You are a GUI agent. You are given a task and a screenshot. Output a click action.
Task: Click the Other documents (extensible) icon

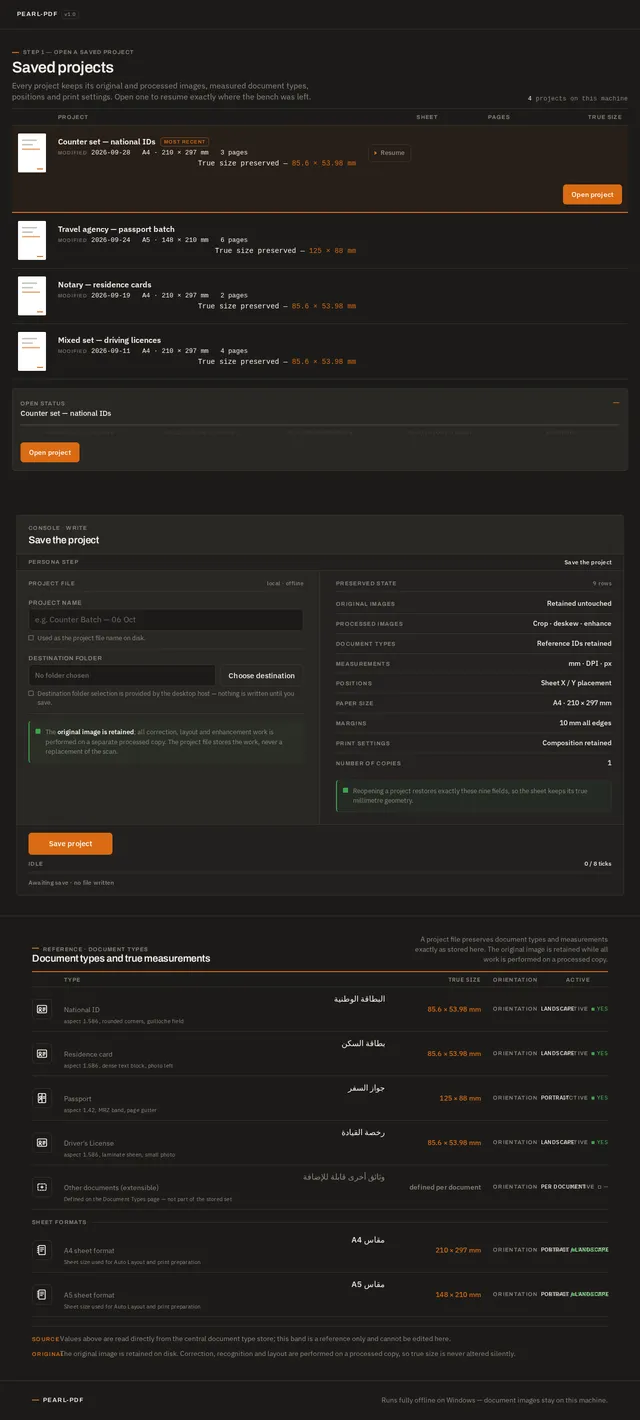pos(42,1187)
